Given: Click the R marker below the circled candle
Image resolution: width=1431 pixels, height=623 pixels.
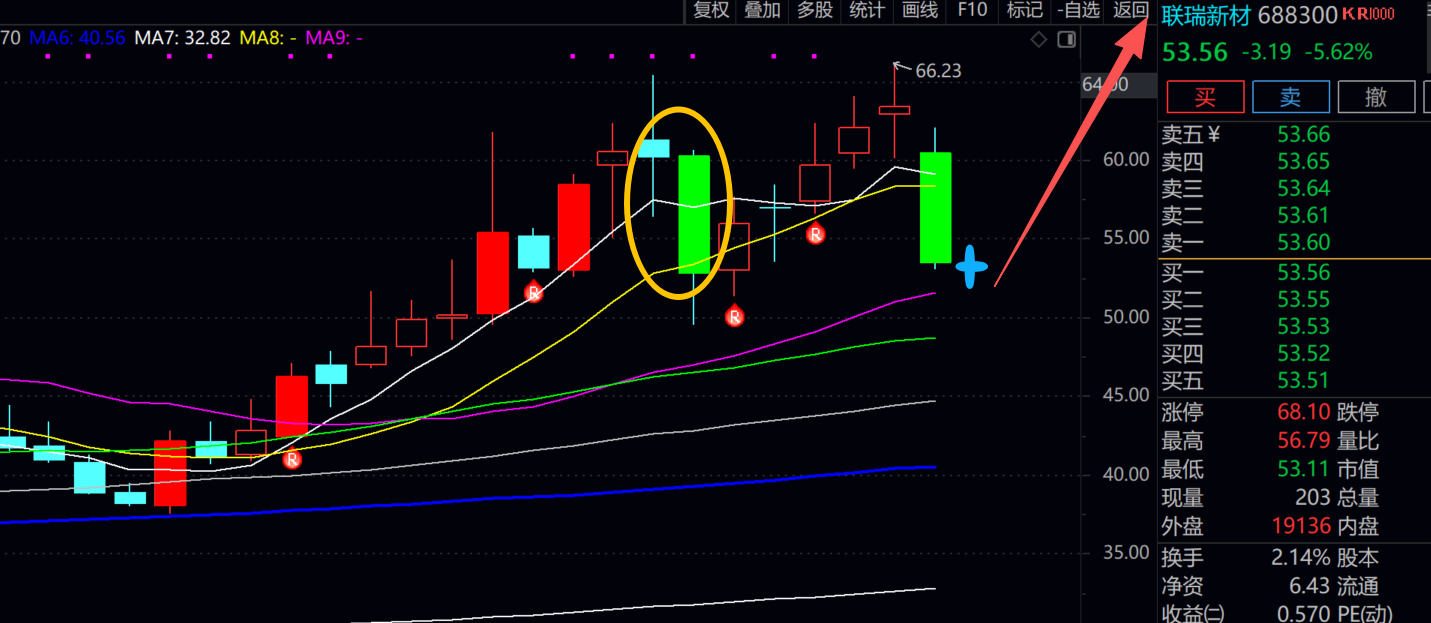Looking at the screenshot, I should coord(735,317).
